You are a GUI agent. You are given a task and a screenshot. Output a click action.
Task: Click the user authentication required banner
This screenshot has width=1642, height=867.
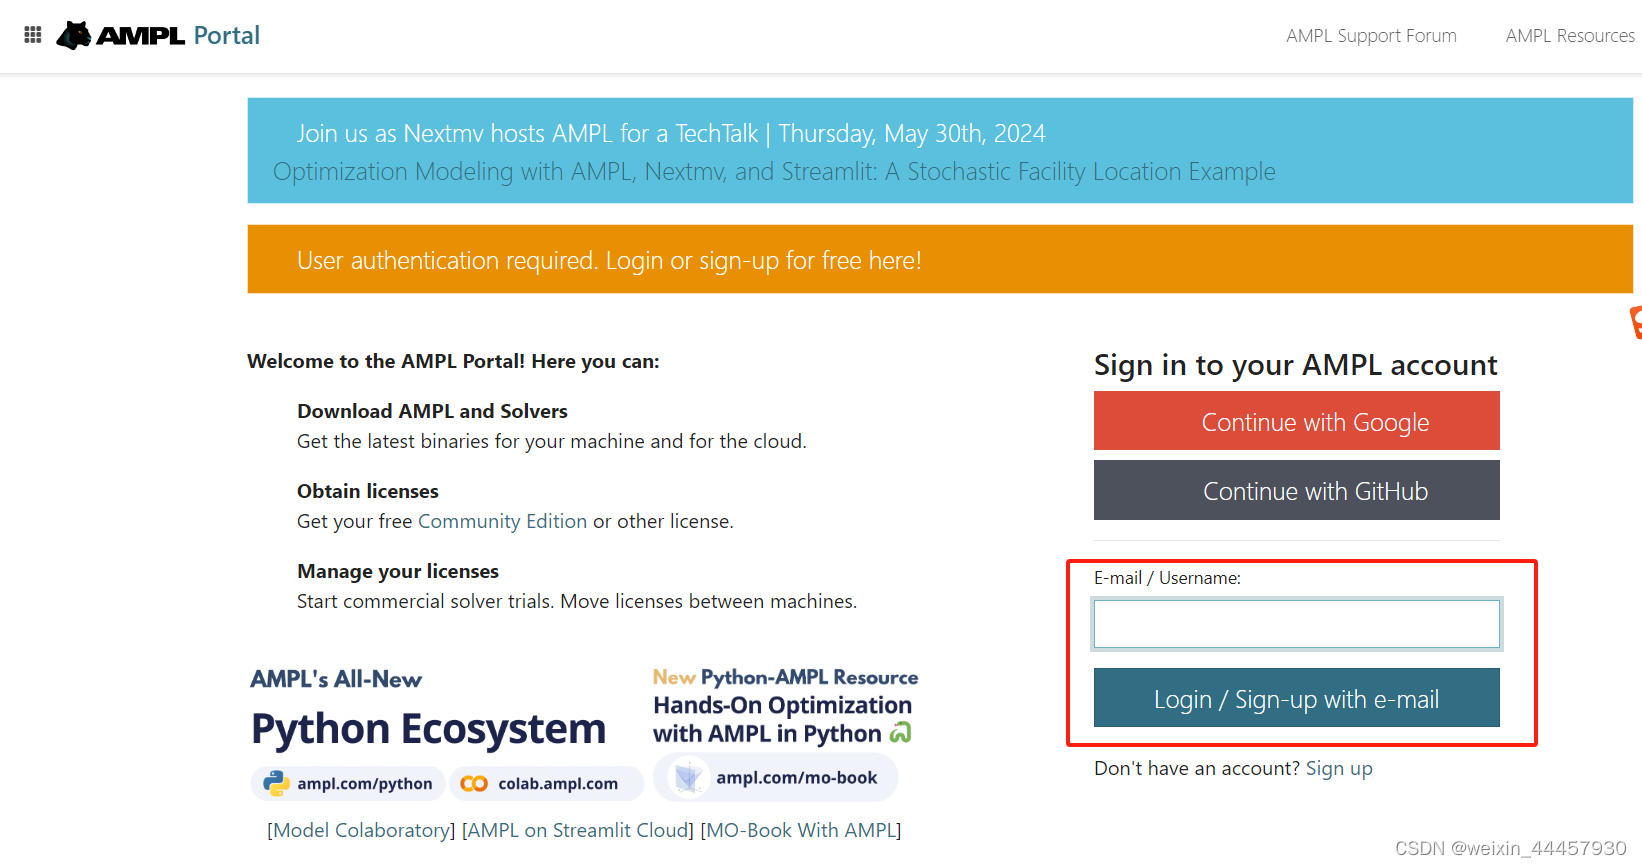[940, 260]
